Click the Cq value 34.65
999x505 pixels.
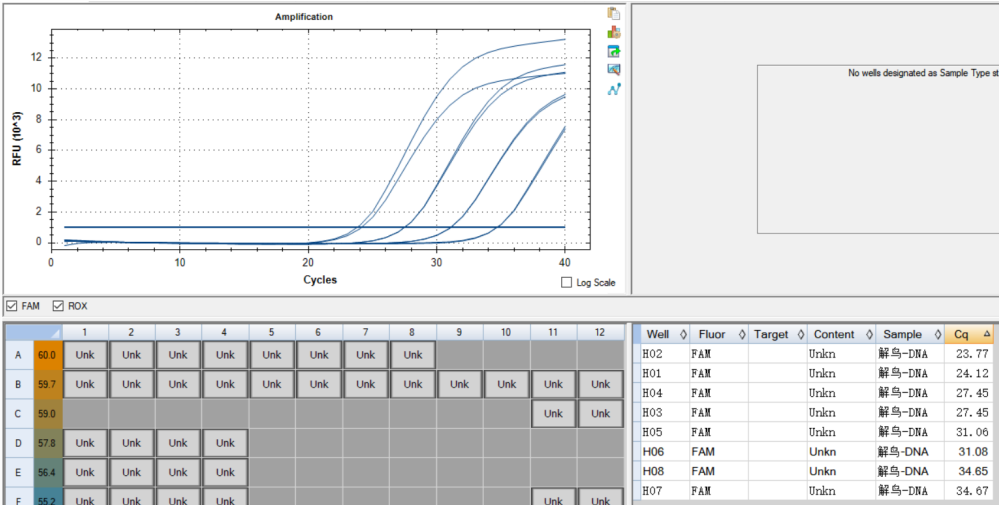coord(975,472)
